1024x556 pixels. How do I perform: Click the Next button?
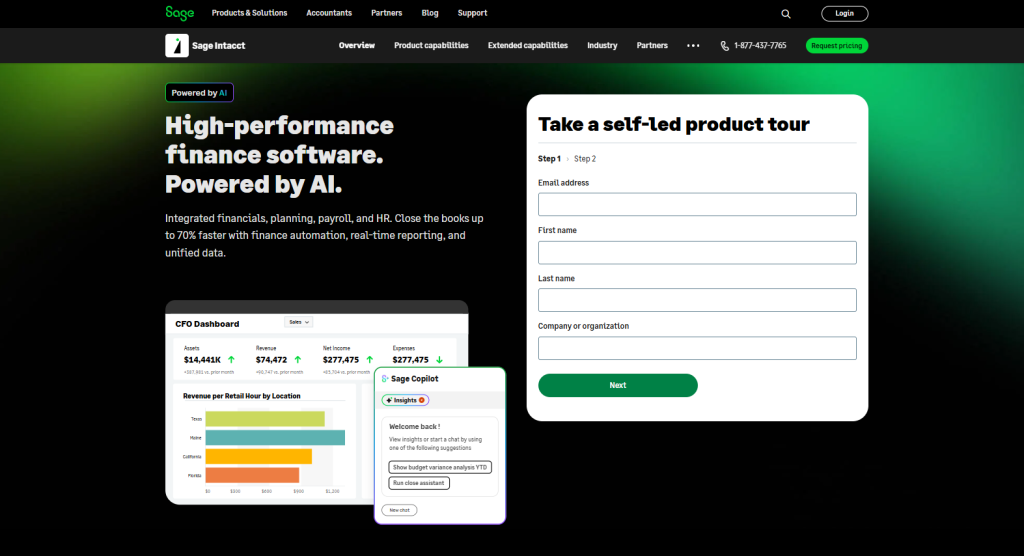(x=618, y=385)
